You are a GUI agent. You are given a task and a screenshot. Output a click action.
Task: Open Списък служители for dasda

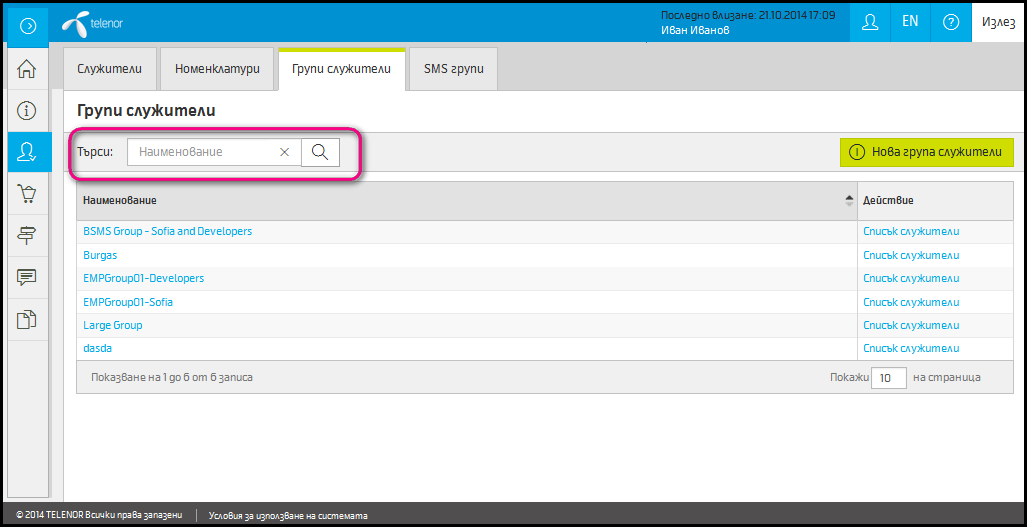(911, 348)
